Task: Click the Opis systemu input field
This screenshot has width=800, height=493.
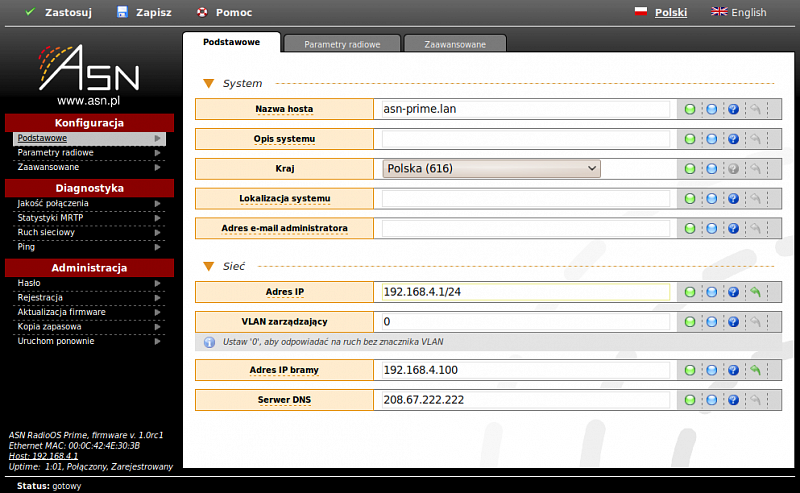Action: (x=526, y=139)
